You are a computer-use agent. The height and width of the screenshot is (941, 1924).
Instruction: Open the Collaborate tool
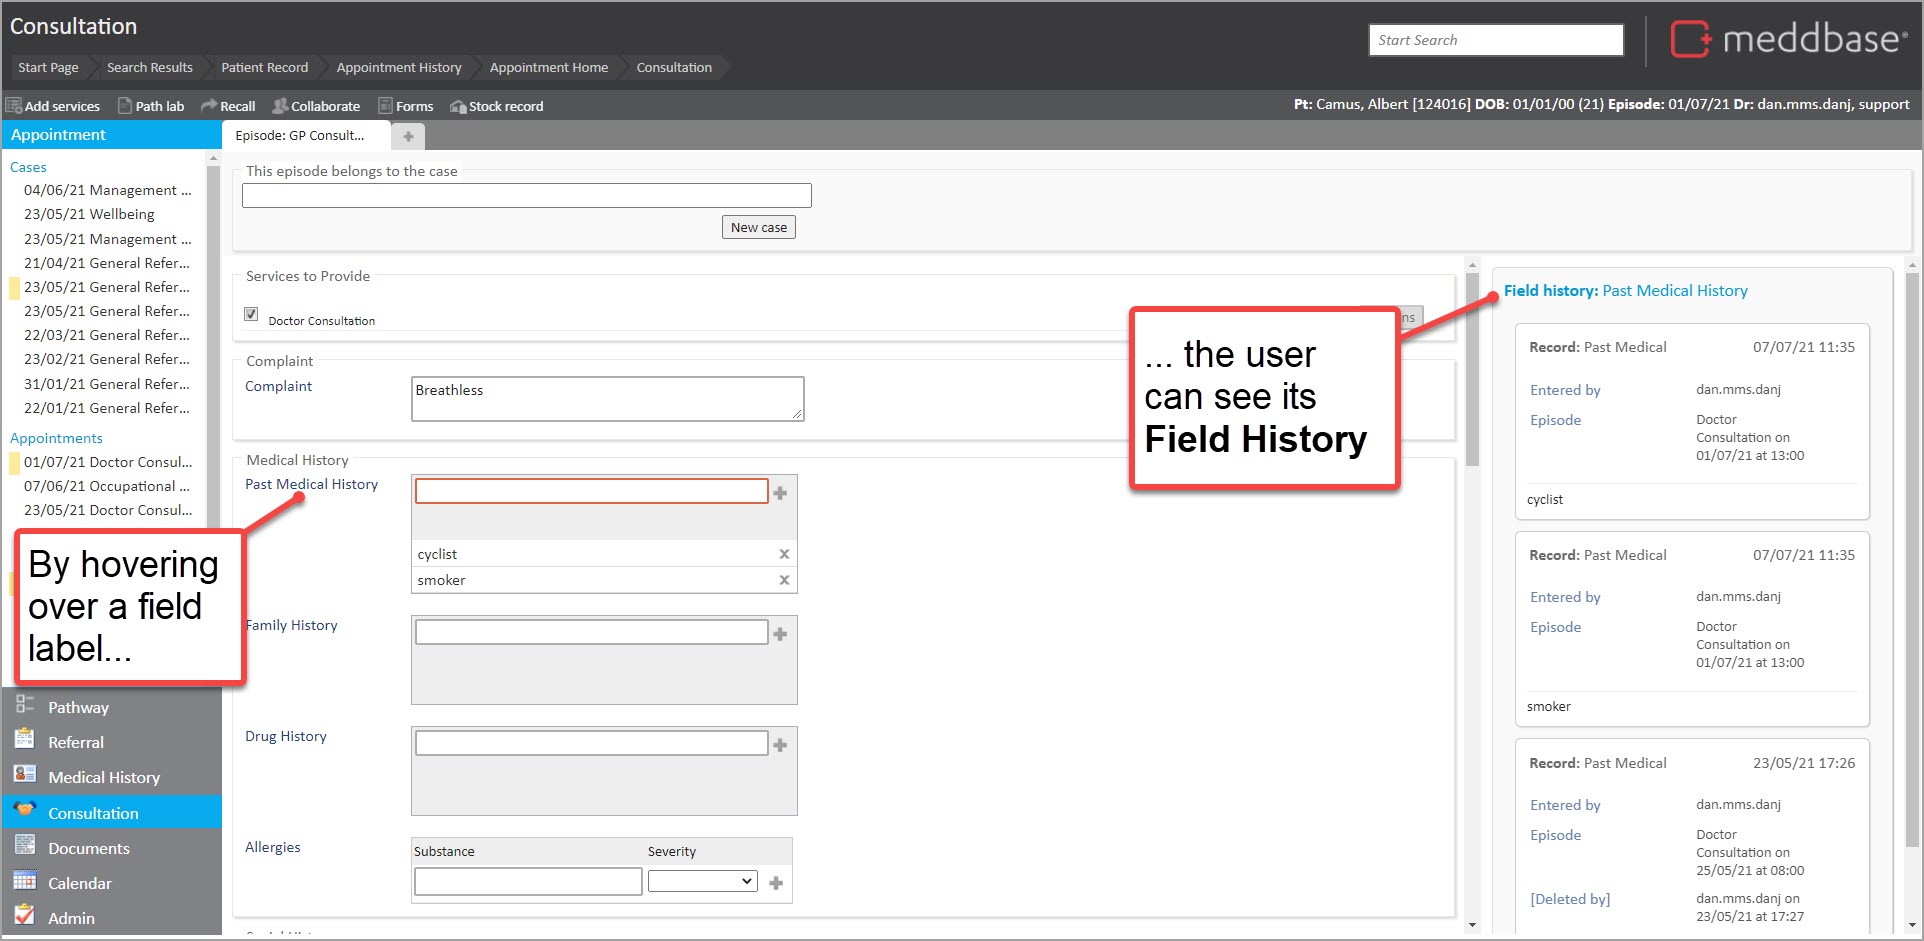pos(316,106)
